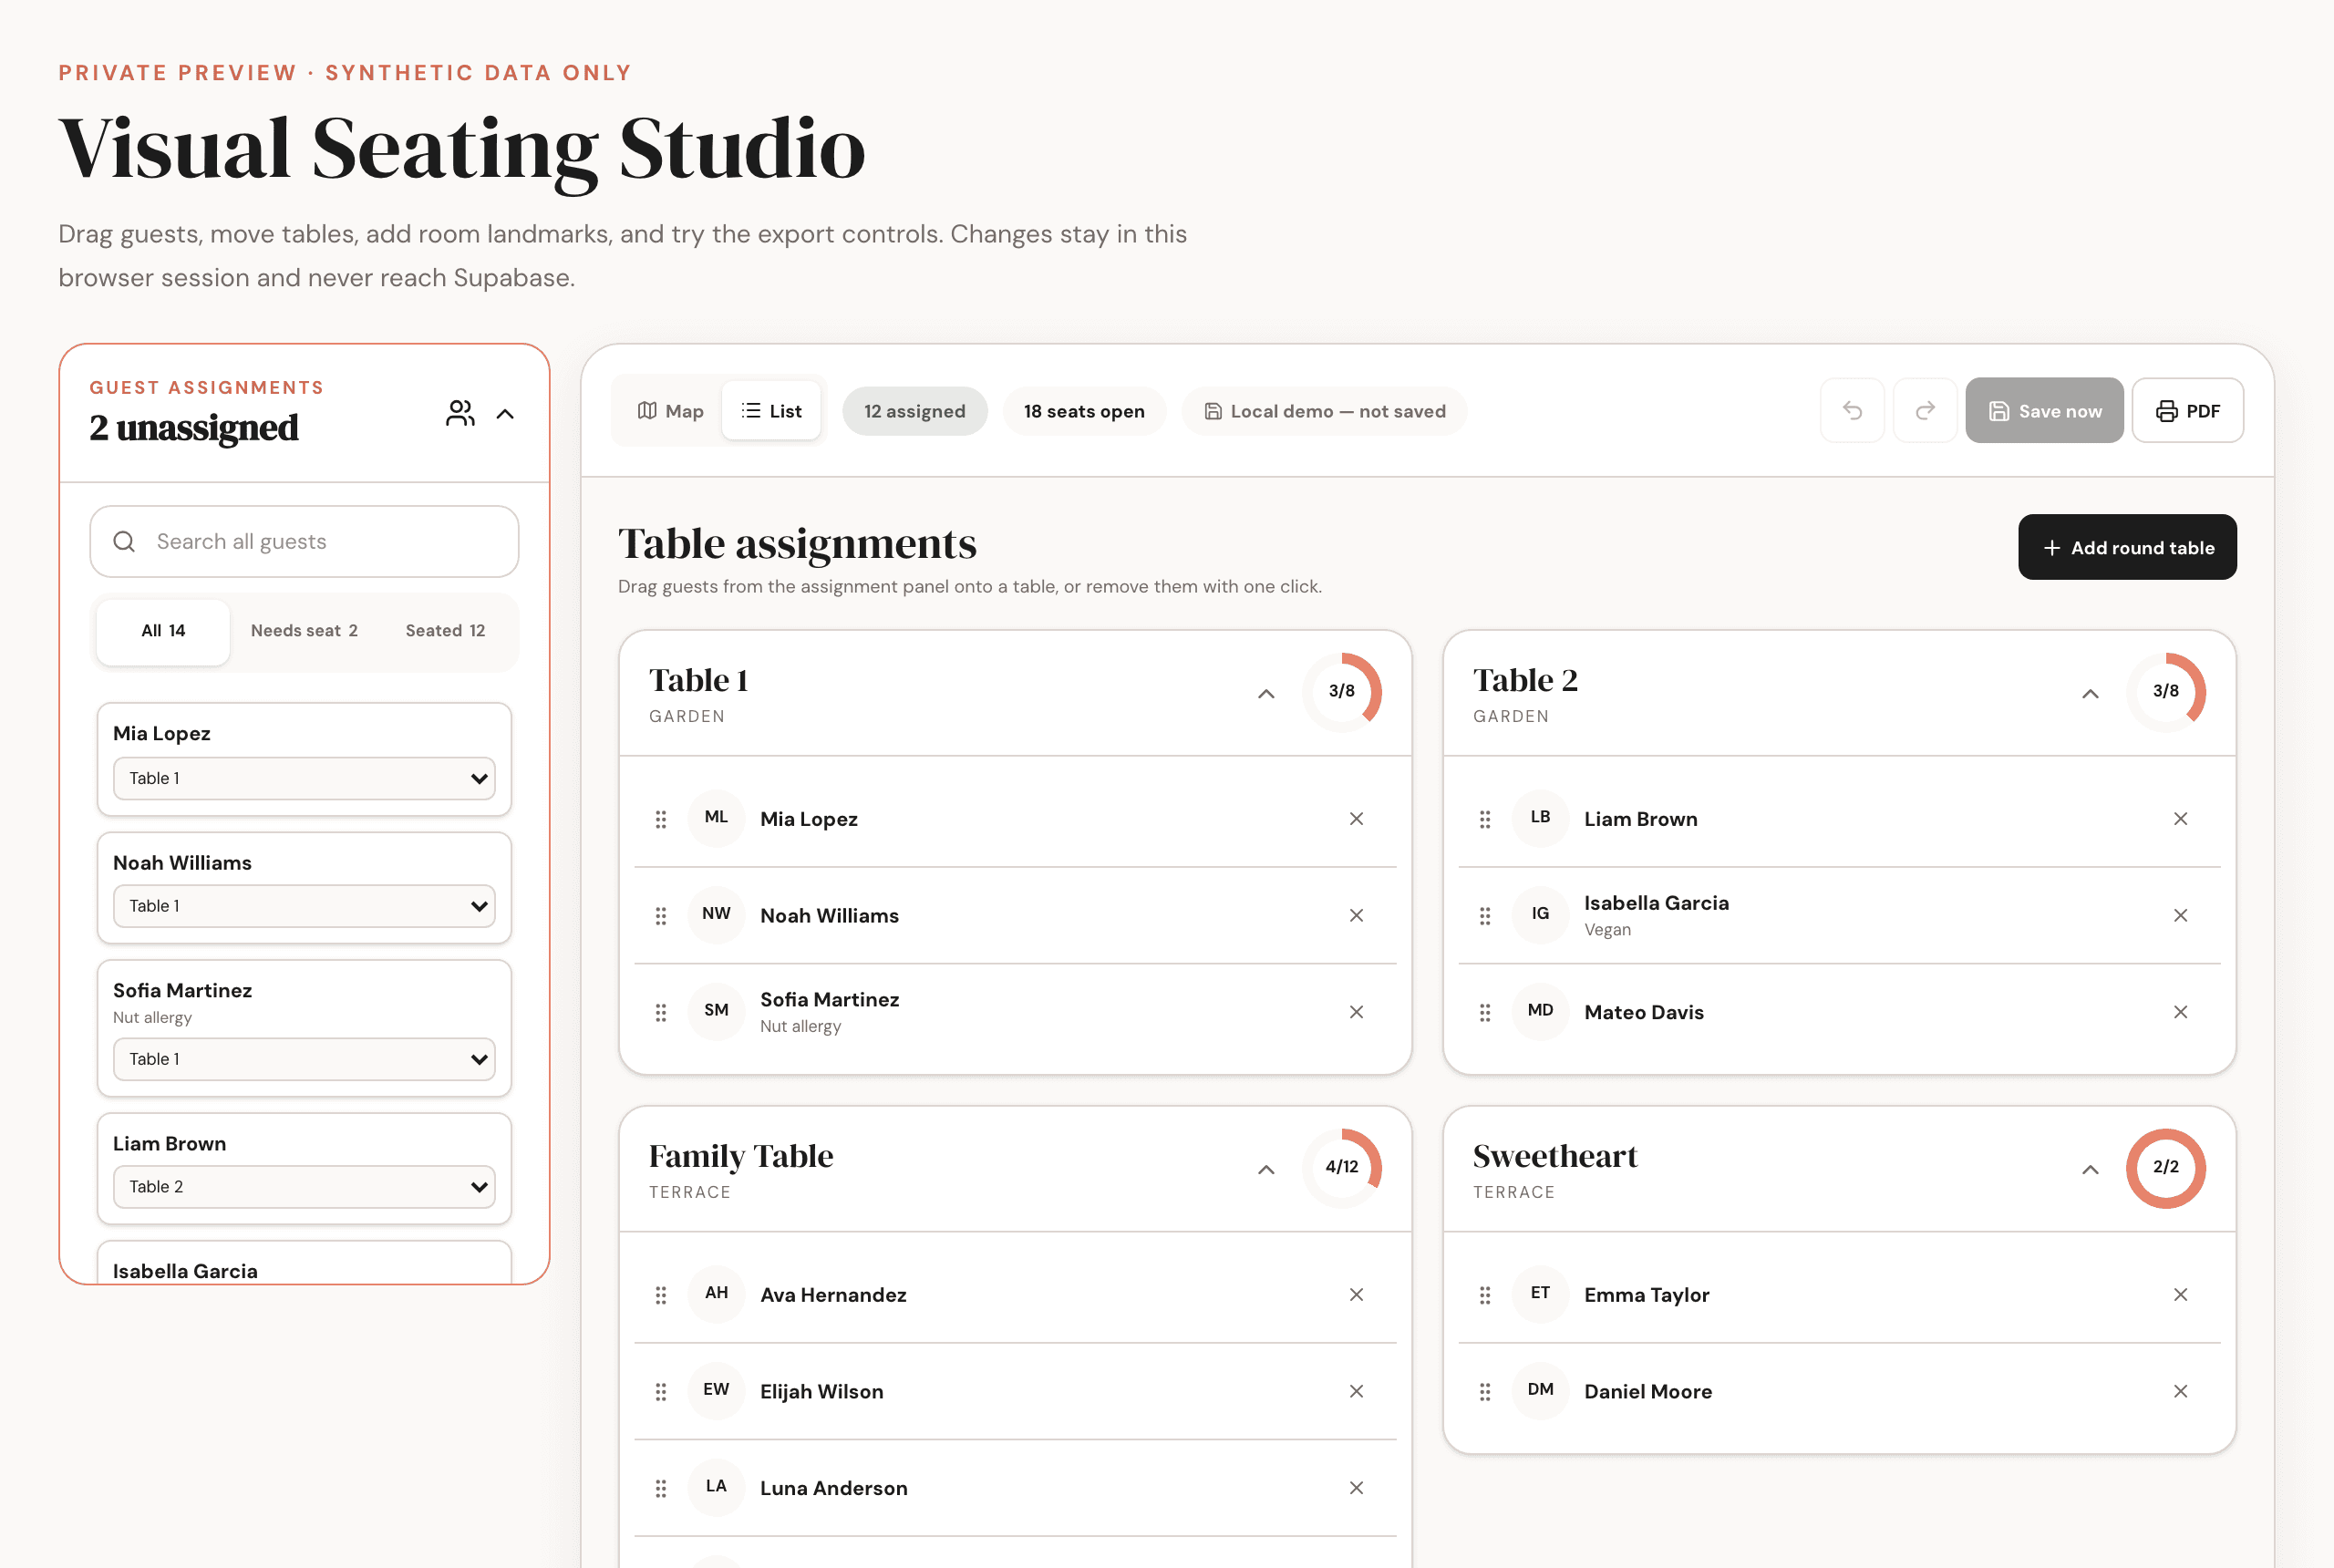Click the undo arrow button
Image resolution: width=2334 pixels, height=1568 pixels.
click(x=1852, y=410)
